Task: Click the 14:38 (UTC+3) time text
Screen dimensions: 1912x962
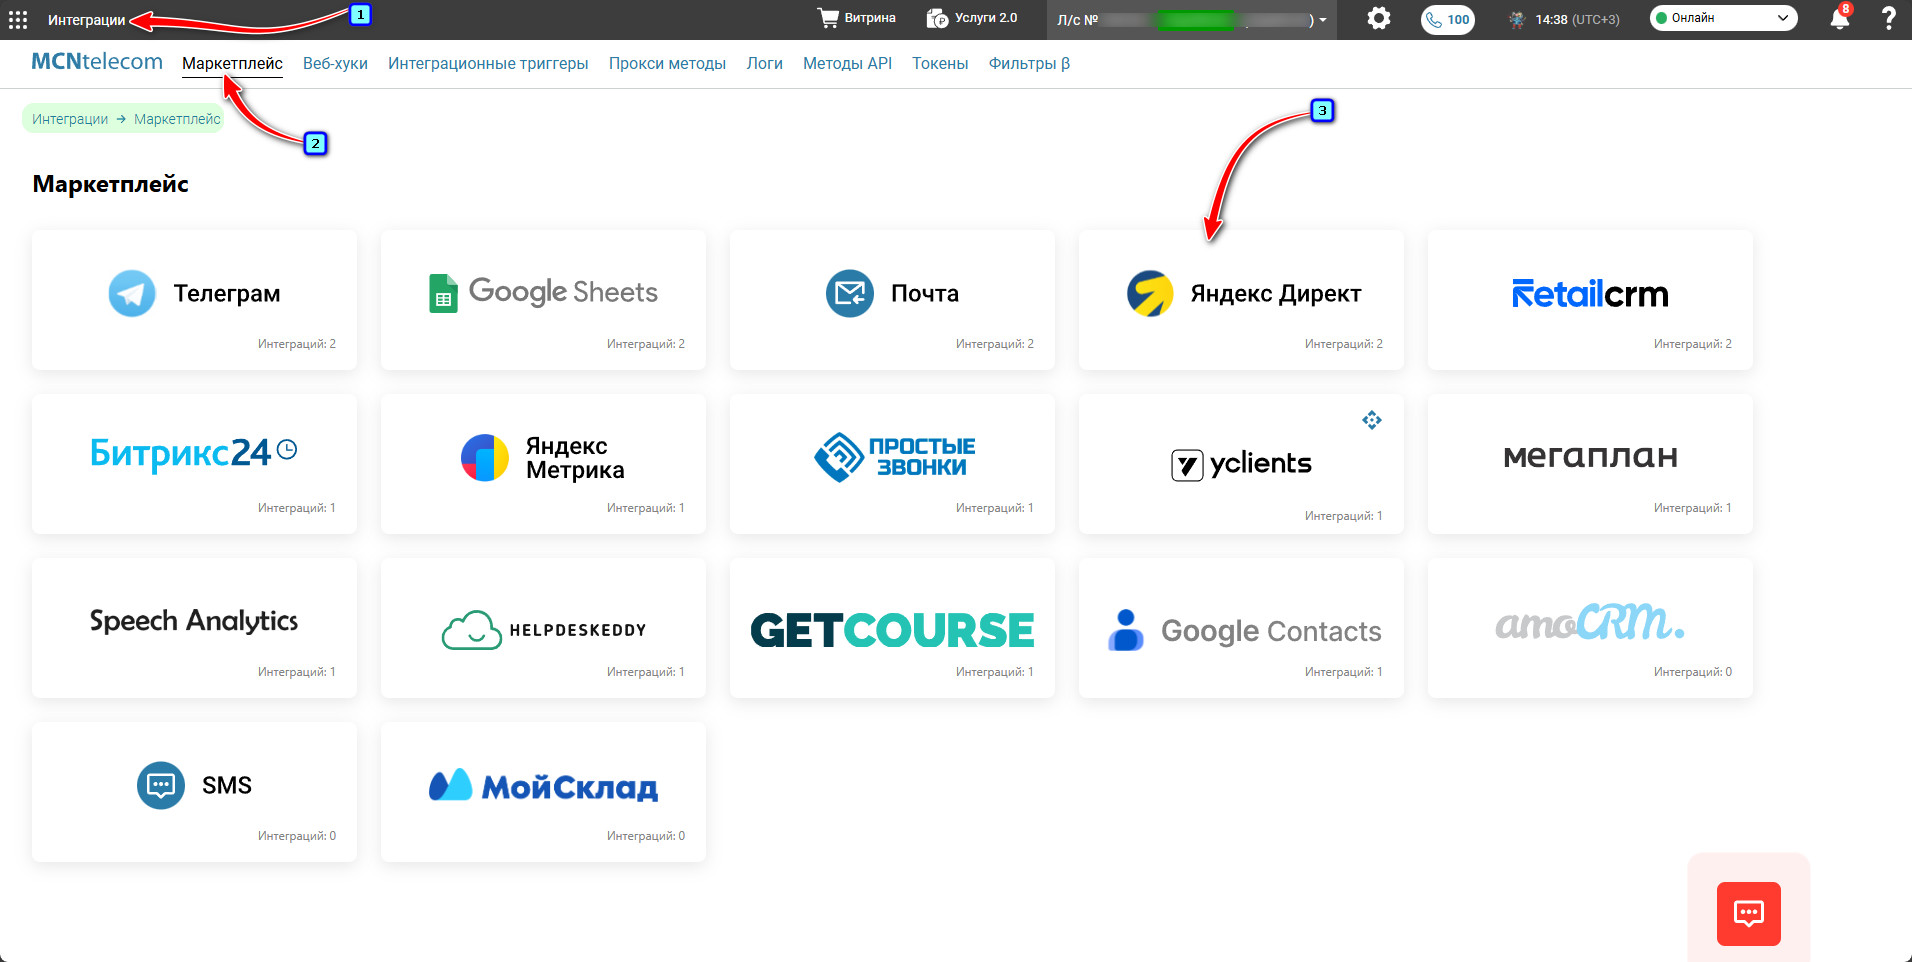Action: click(1577, 19)
